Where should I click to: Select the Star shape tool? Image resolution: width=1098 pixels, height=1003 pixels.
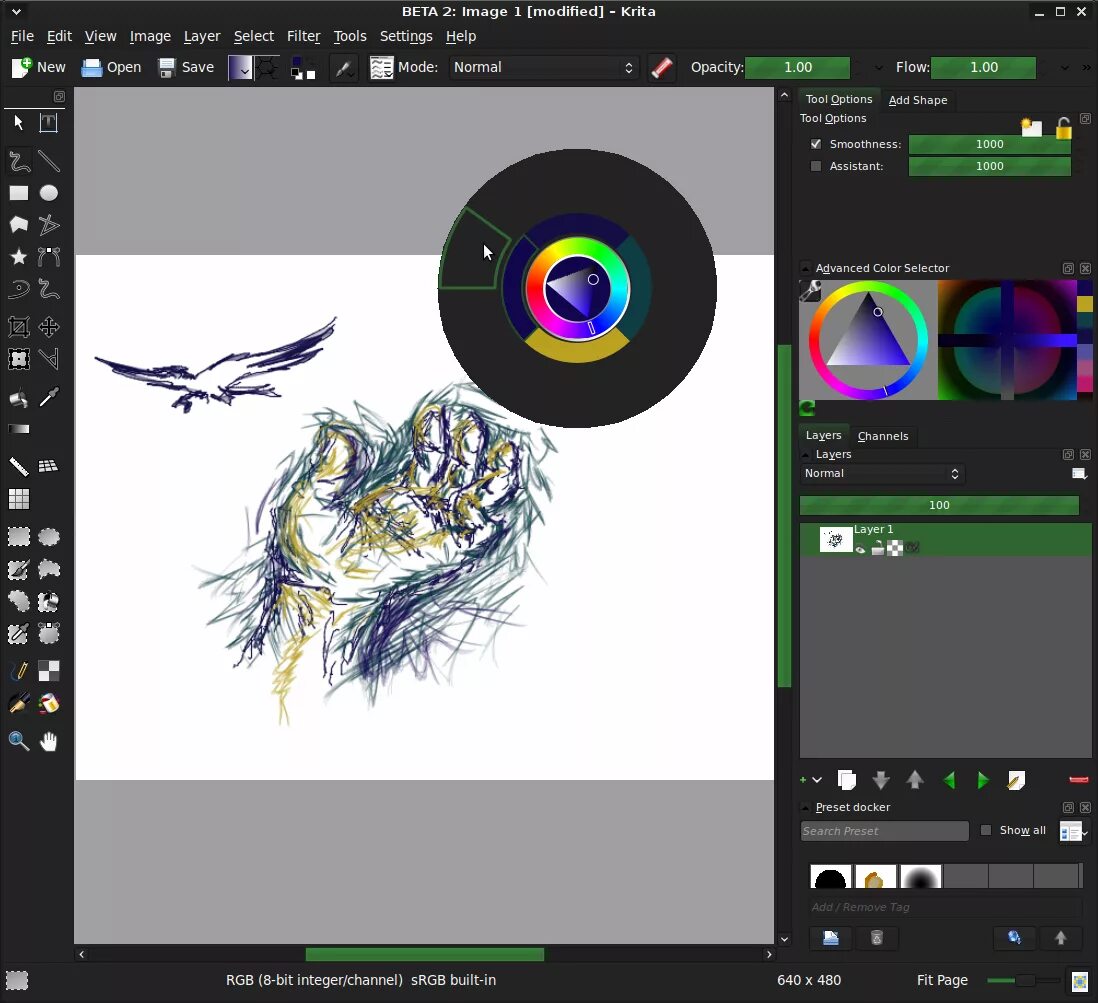click(x=19, y=256)
